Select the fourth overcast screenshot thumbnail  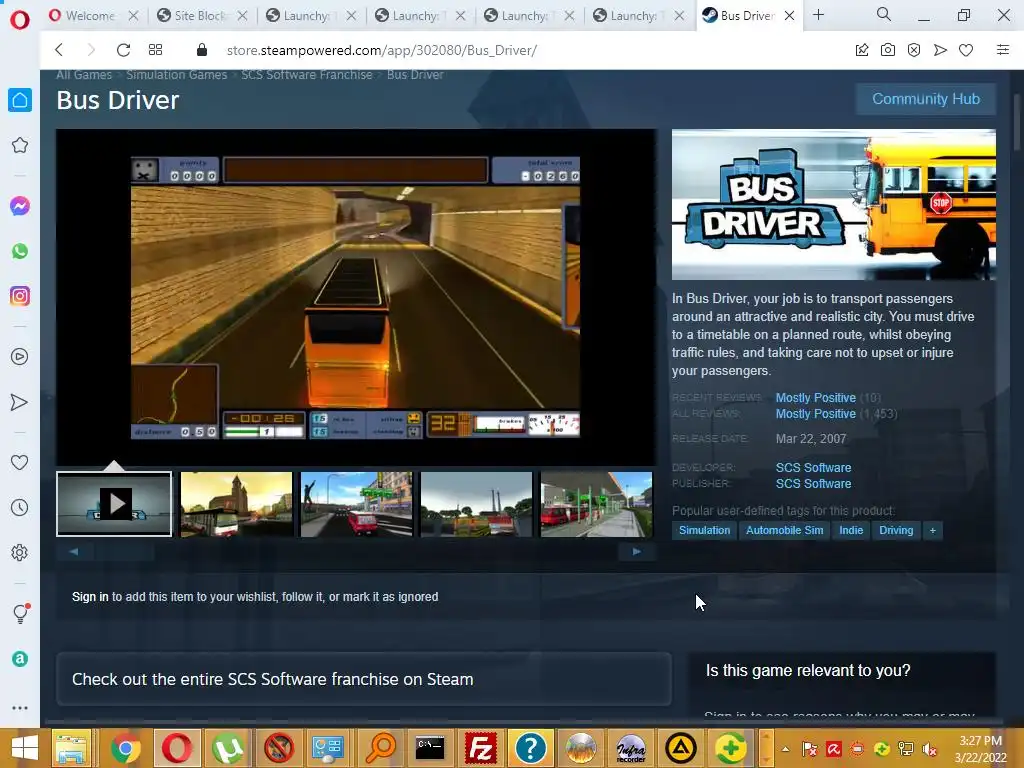tap(477, 504)
